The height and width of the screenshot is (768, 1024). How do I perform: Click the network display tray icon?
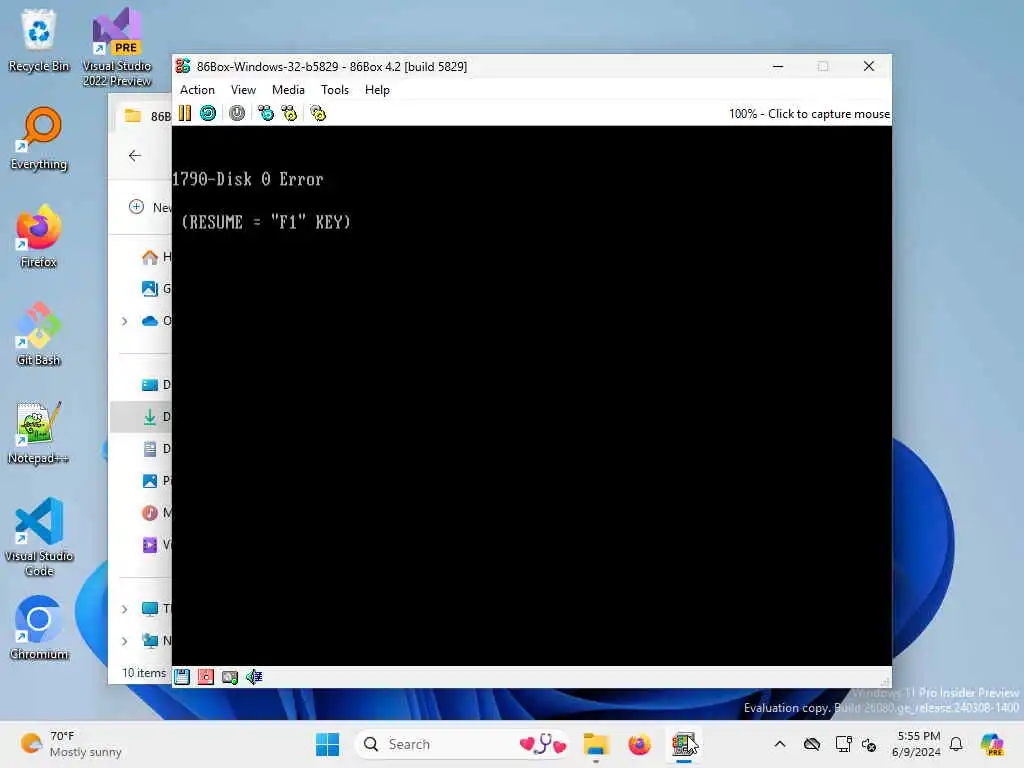click(843, 744)
